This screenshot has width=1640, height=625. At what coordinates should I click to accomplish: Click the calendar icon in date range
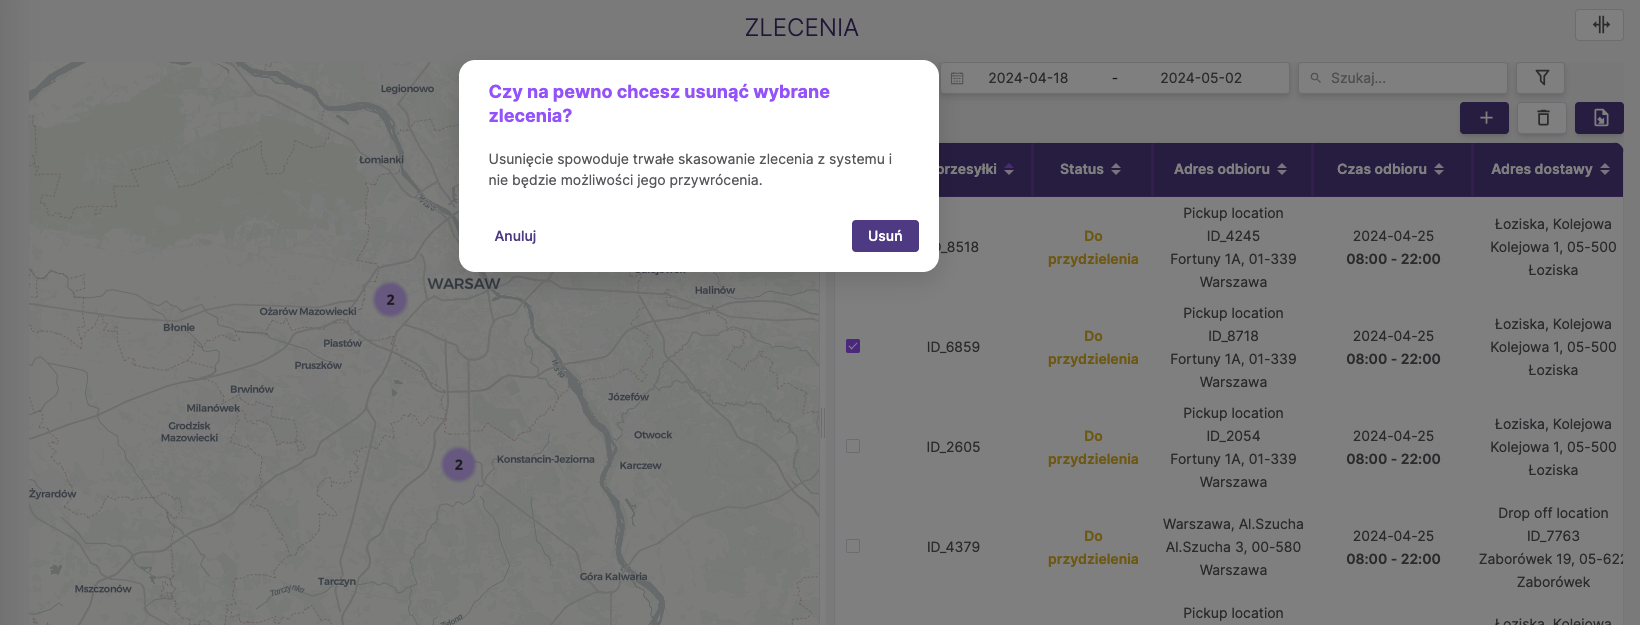957,78
